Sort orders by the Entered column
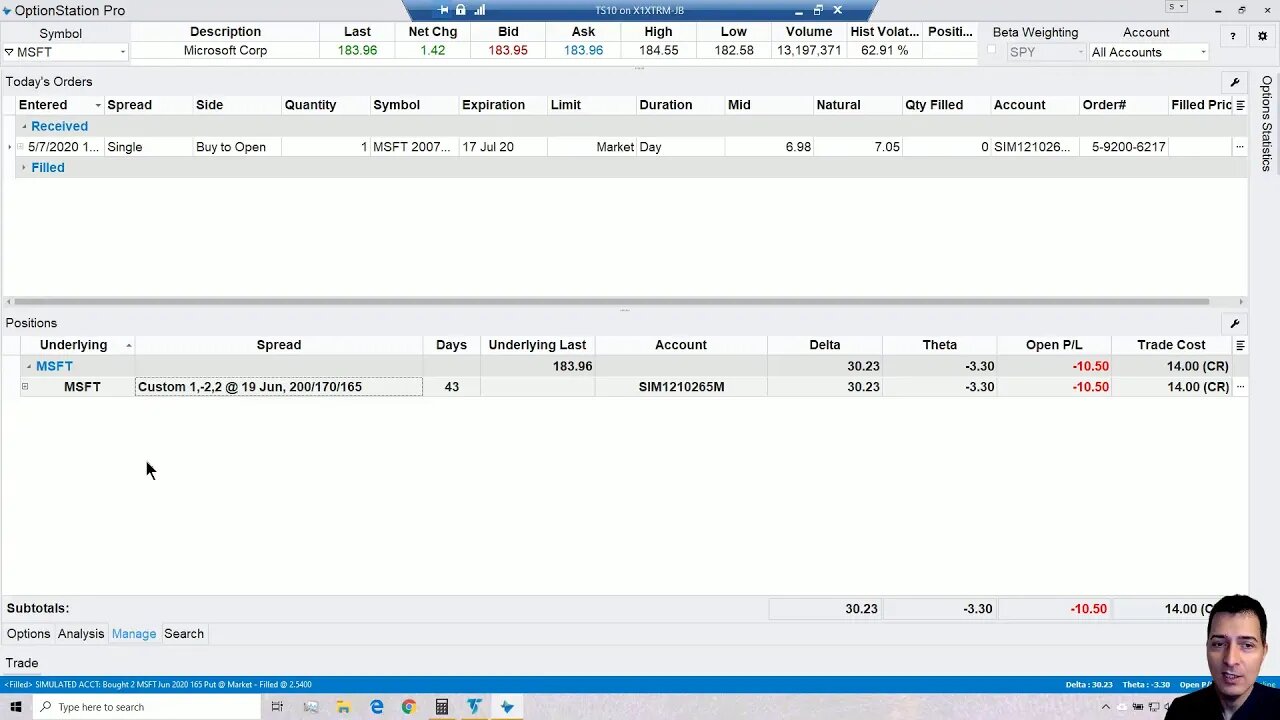The height and width of the screenshot is (720, 1280). tap(60, 105)
